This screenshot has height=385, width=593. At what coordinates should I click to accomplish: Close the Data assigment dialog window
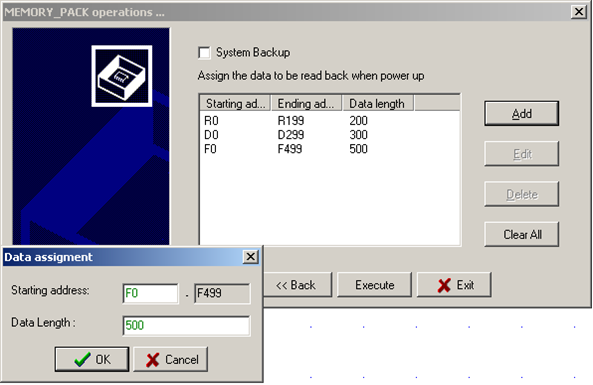pyautogui.click(x=250, y=257)
